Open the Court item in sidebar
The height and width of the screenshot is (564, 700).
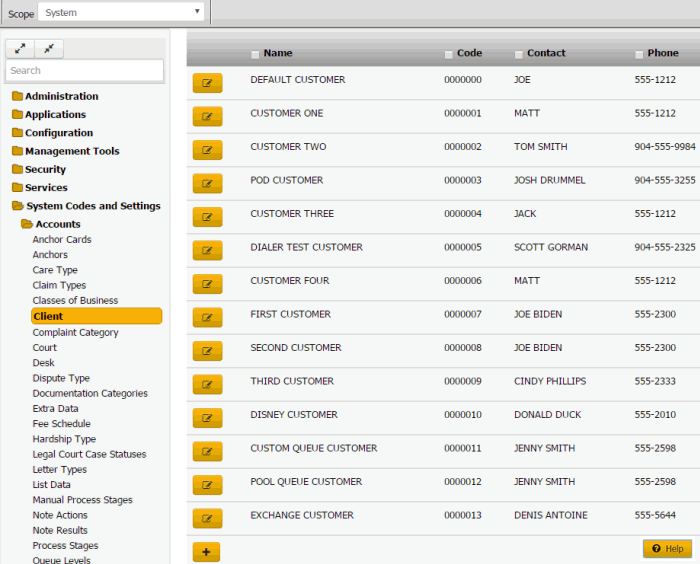click(45, 348)
